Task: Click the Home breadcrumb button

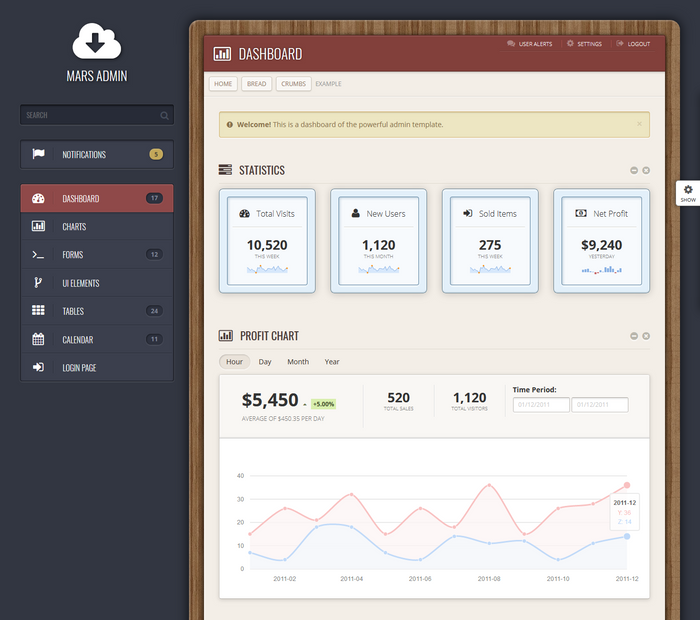Action: coord(223,83)
